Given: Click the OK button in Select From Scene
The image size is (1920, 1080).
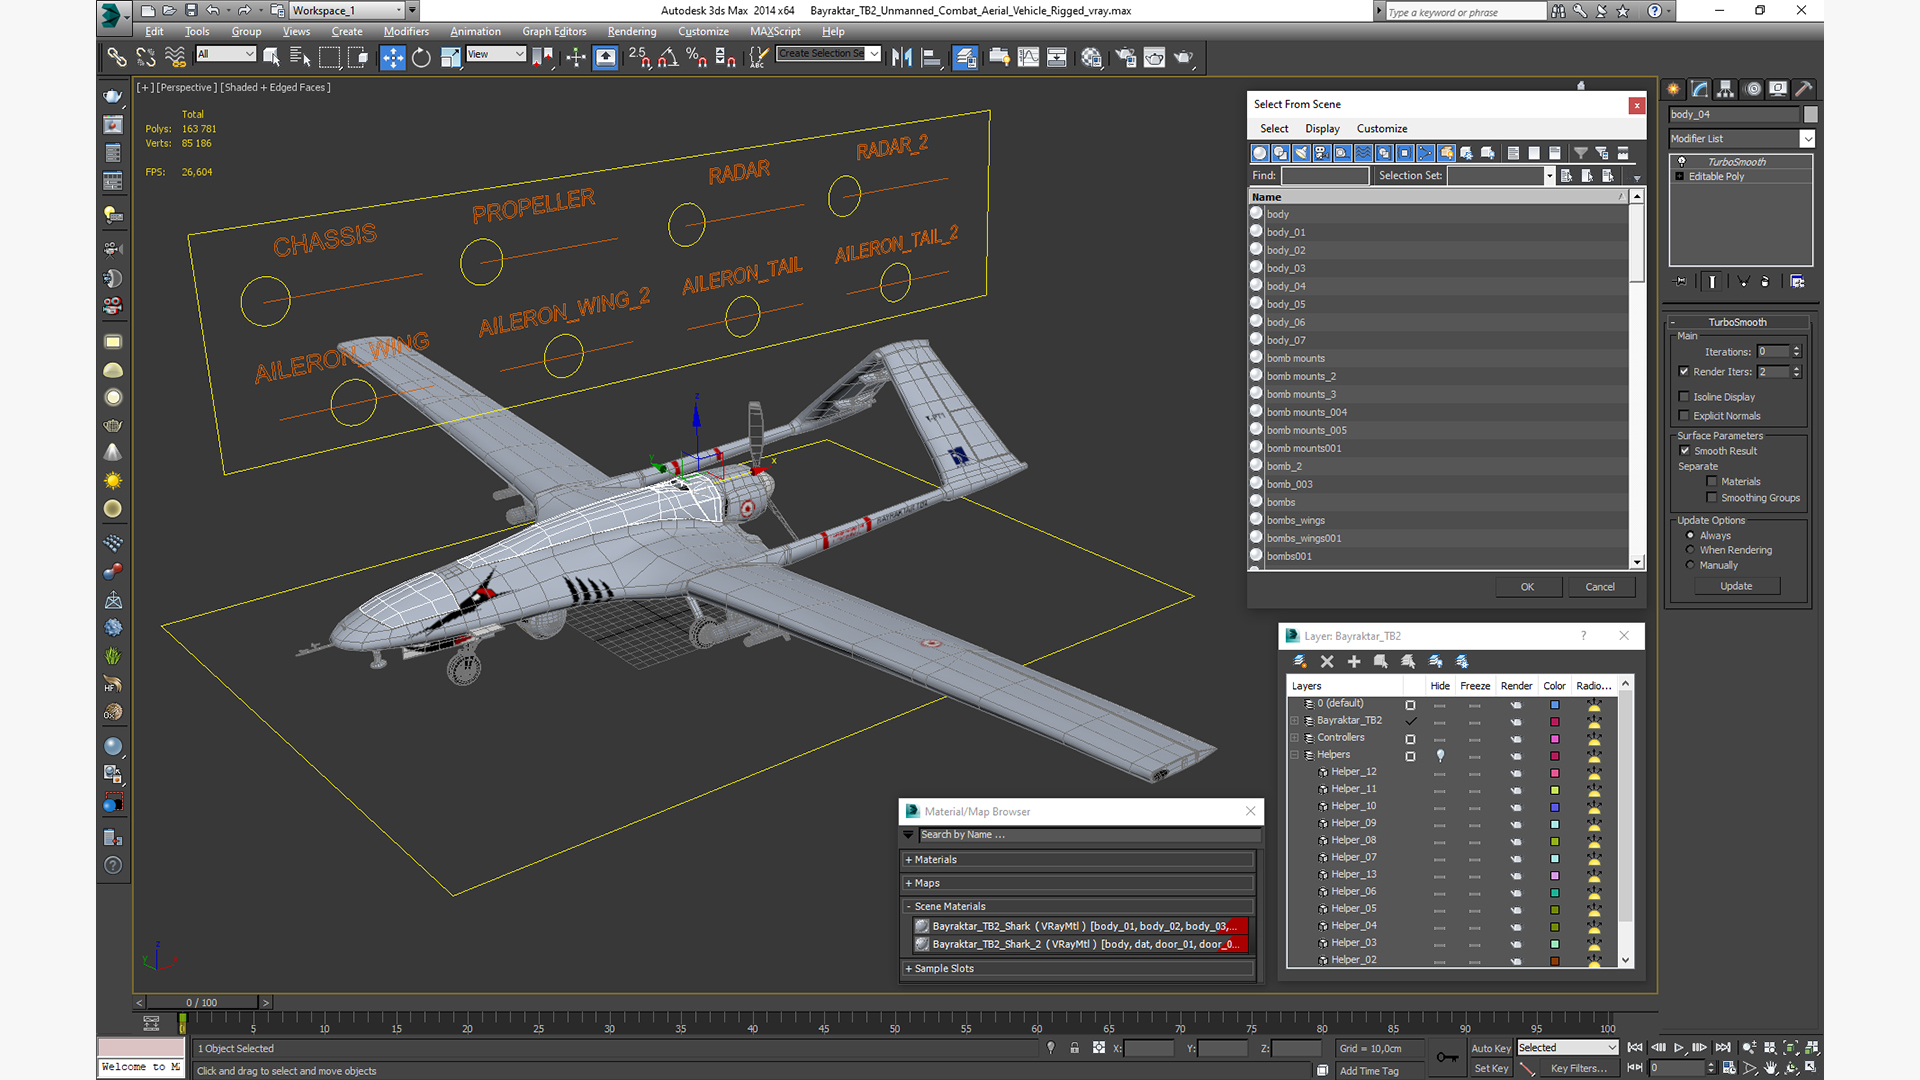Looking at the screenshot, I should click(x=1526, y=587).
